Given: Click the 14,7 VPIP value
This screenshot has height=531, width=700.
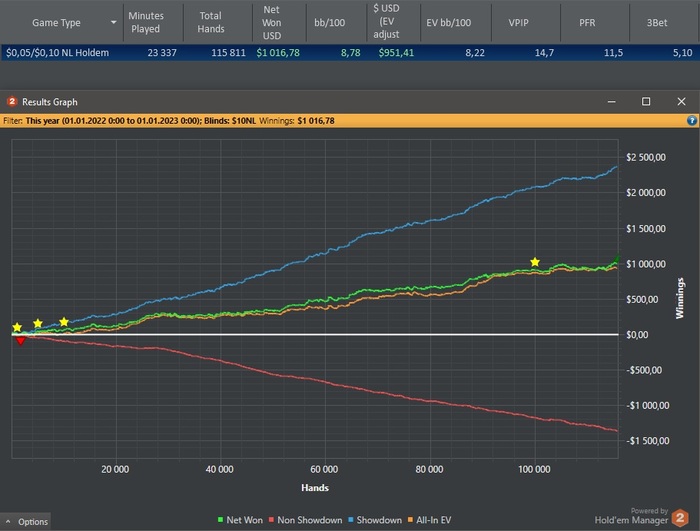Looking at the screenshot, I should click(x=544, y=53).
